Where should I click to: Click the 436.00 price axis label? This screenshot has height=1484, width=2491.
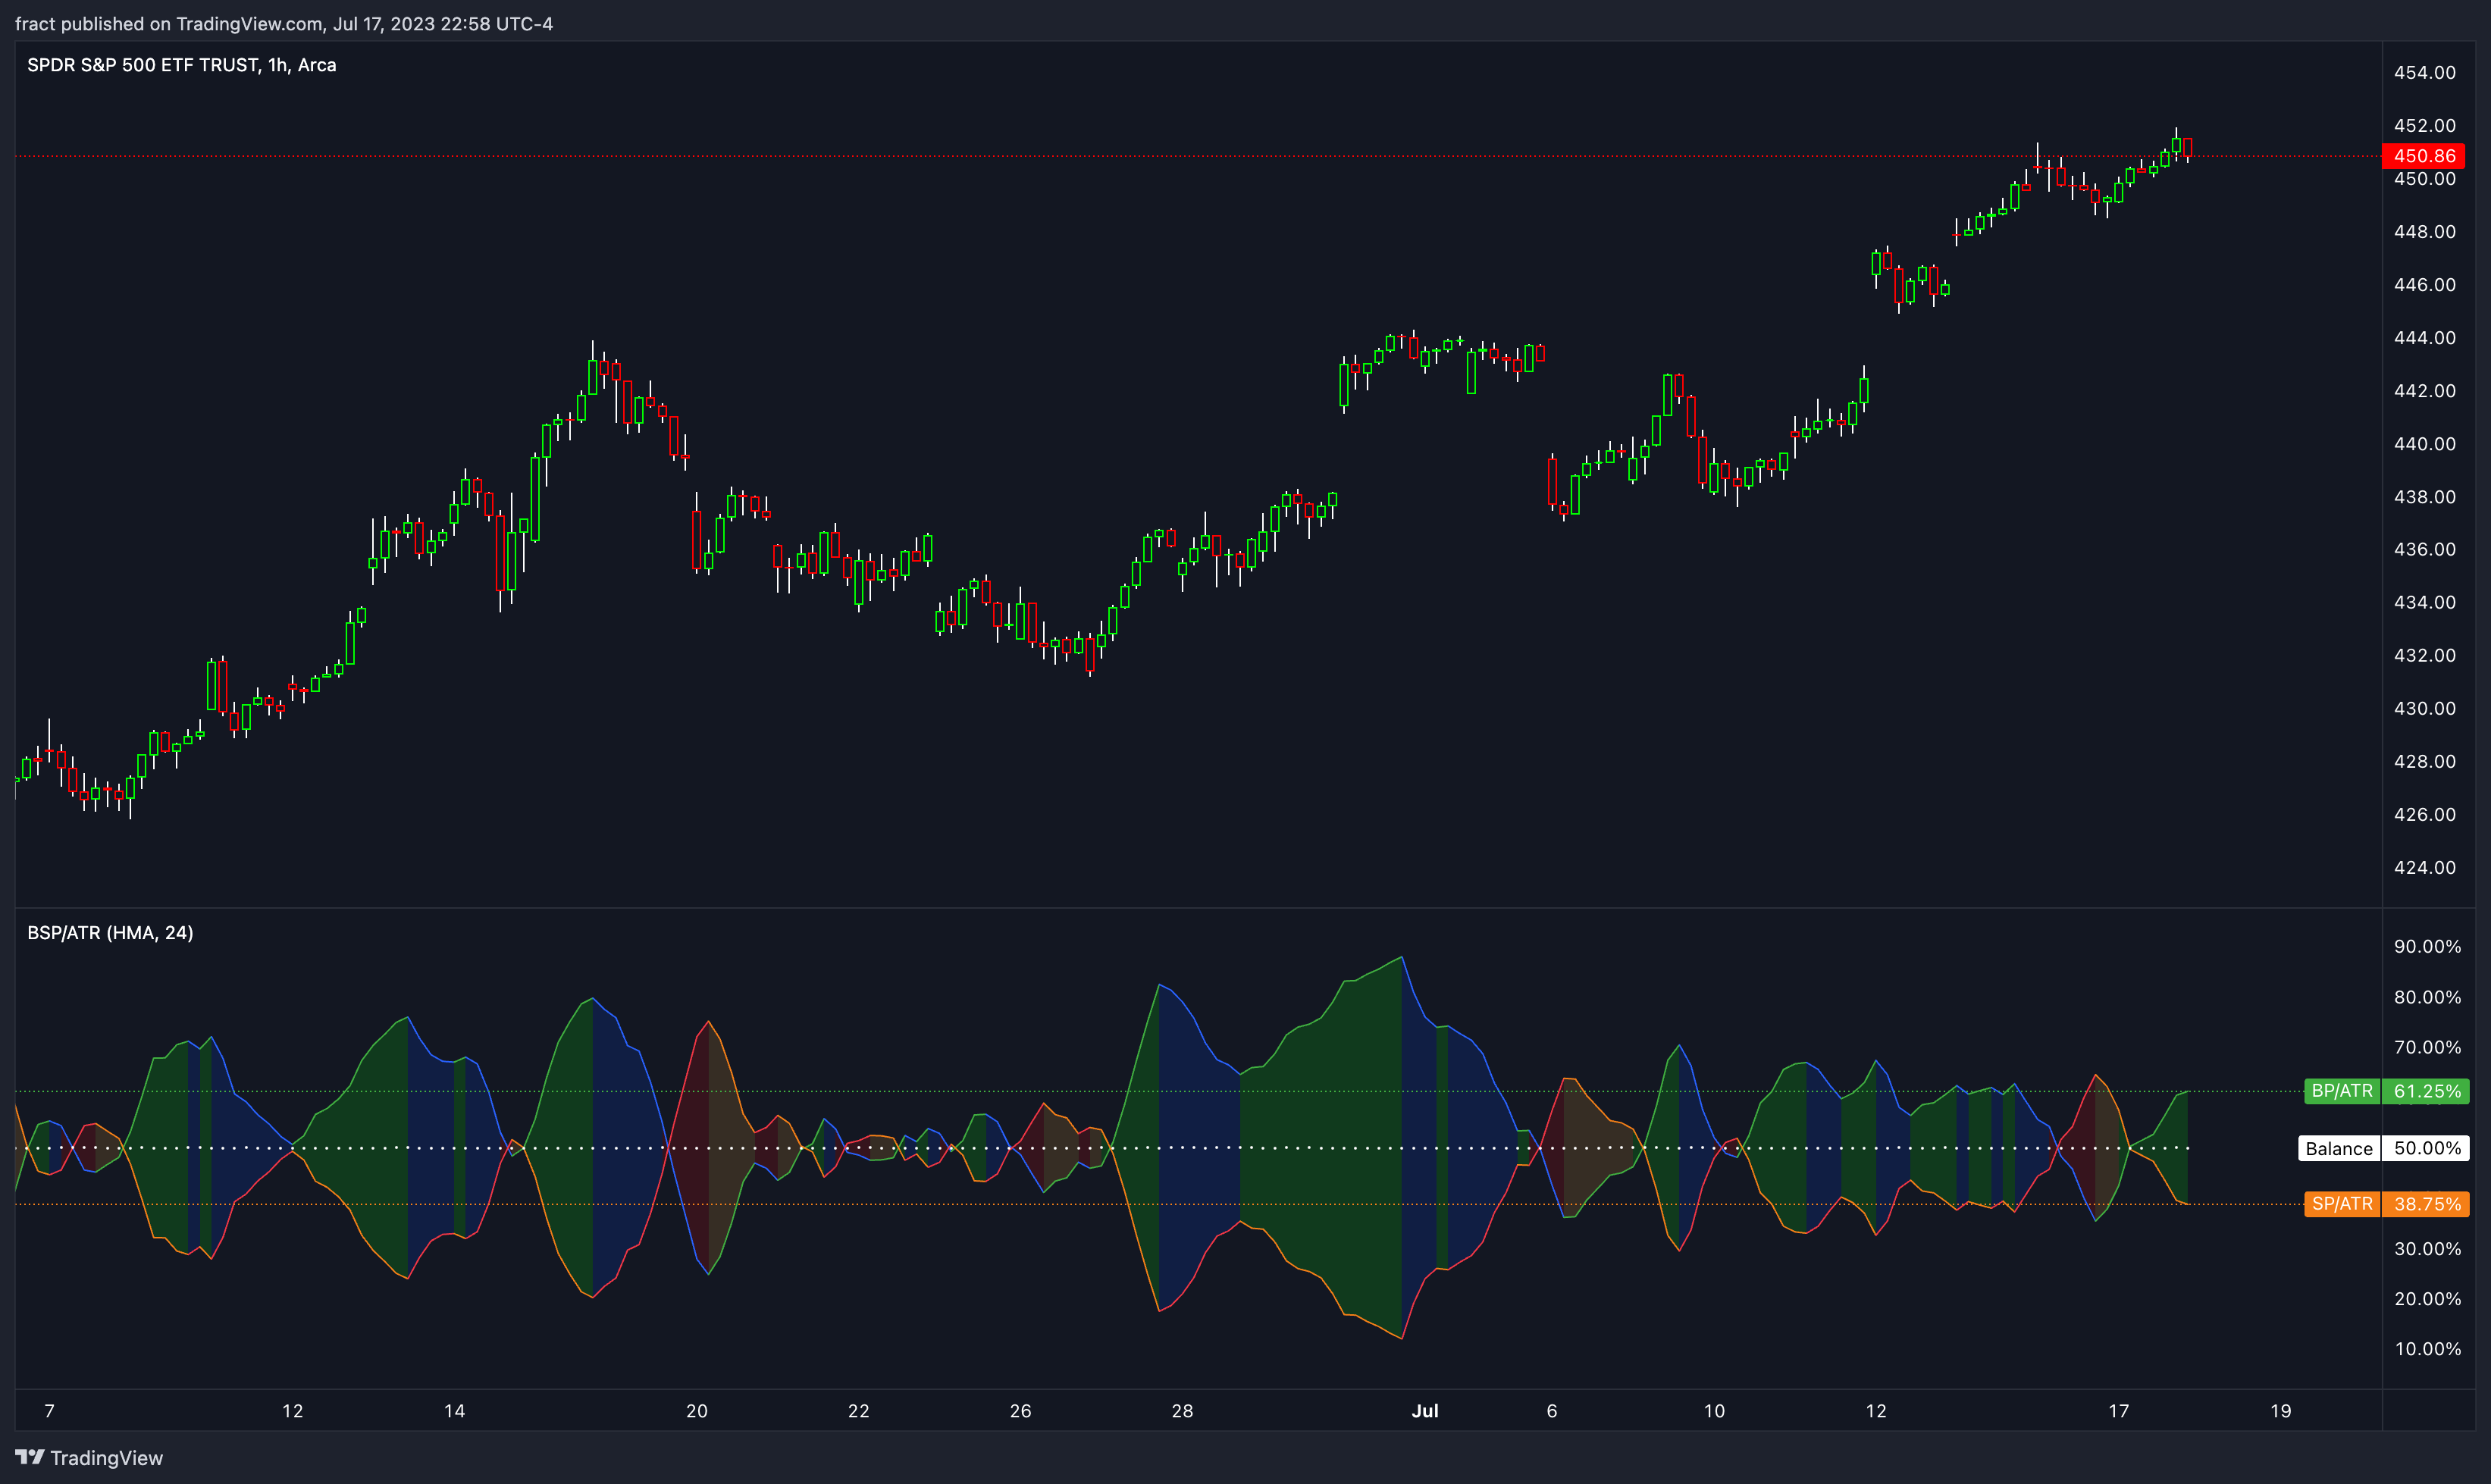pyautogui.click(x=2424, y=549)
